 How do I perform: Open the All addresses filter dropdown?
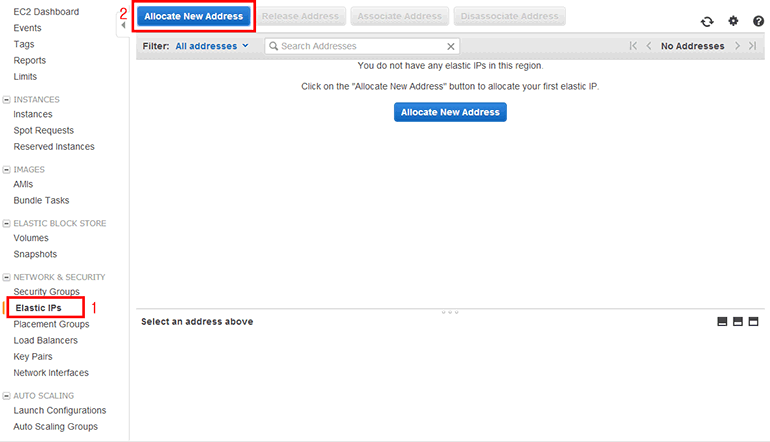tap(211, 46)
